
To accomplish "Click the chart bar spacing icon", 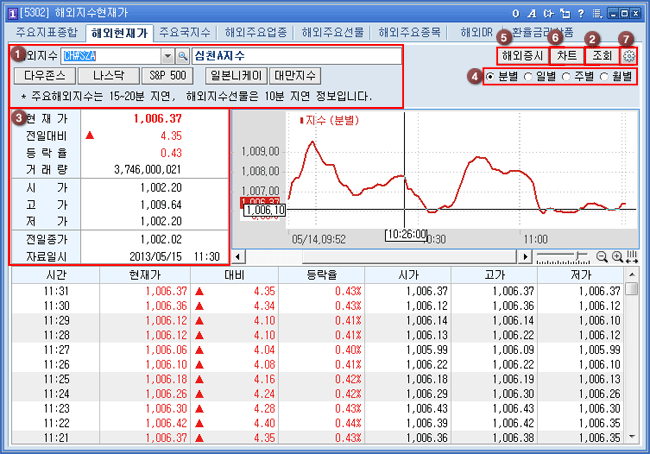I will coord(632,257).
